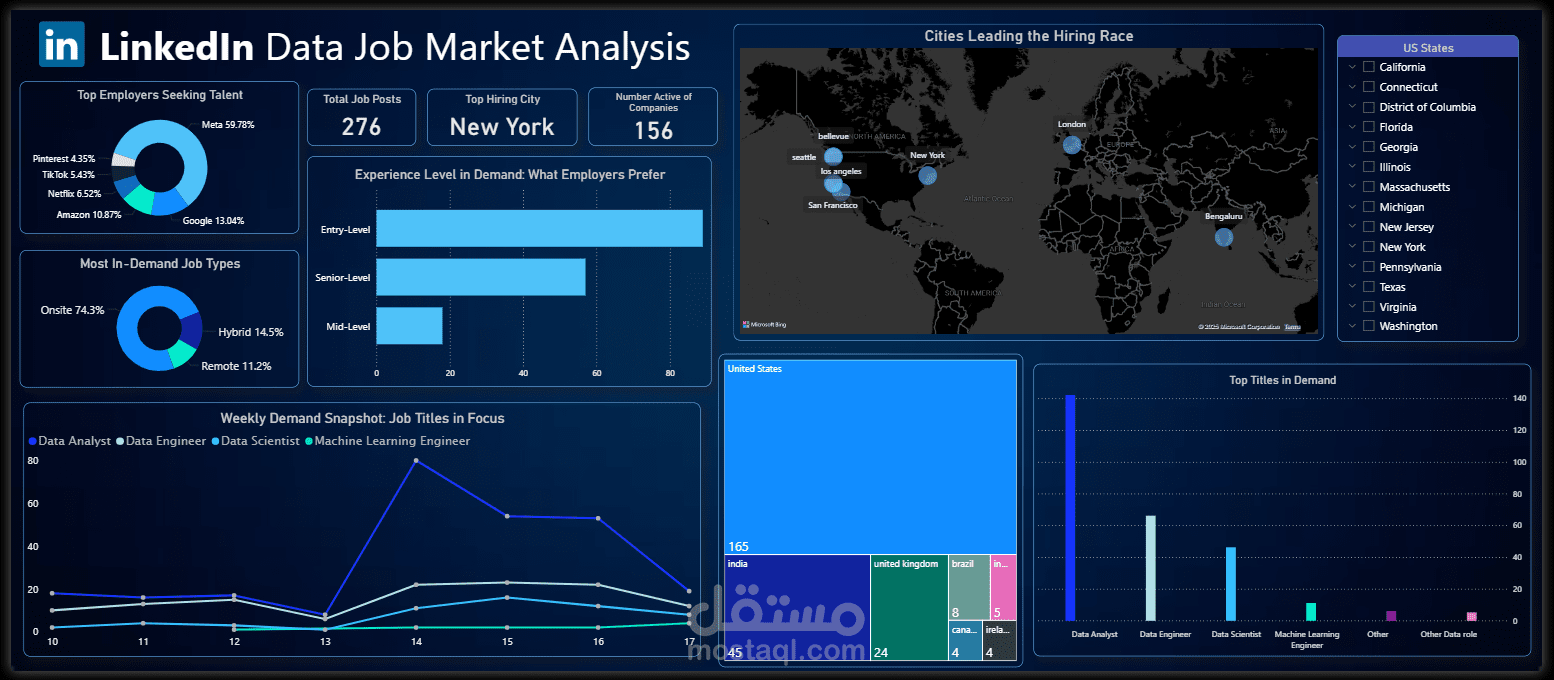Click the 'los angeles' map label

coord(840,171)
